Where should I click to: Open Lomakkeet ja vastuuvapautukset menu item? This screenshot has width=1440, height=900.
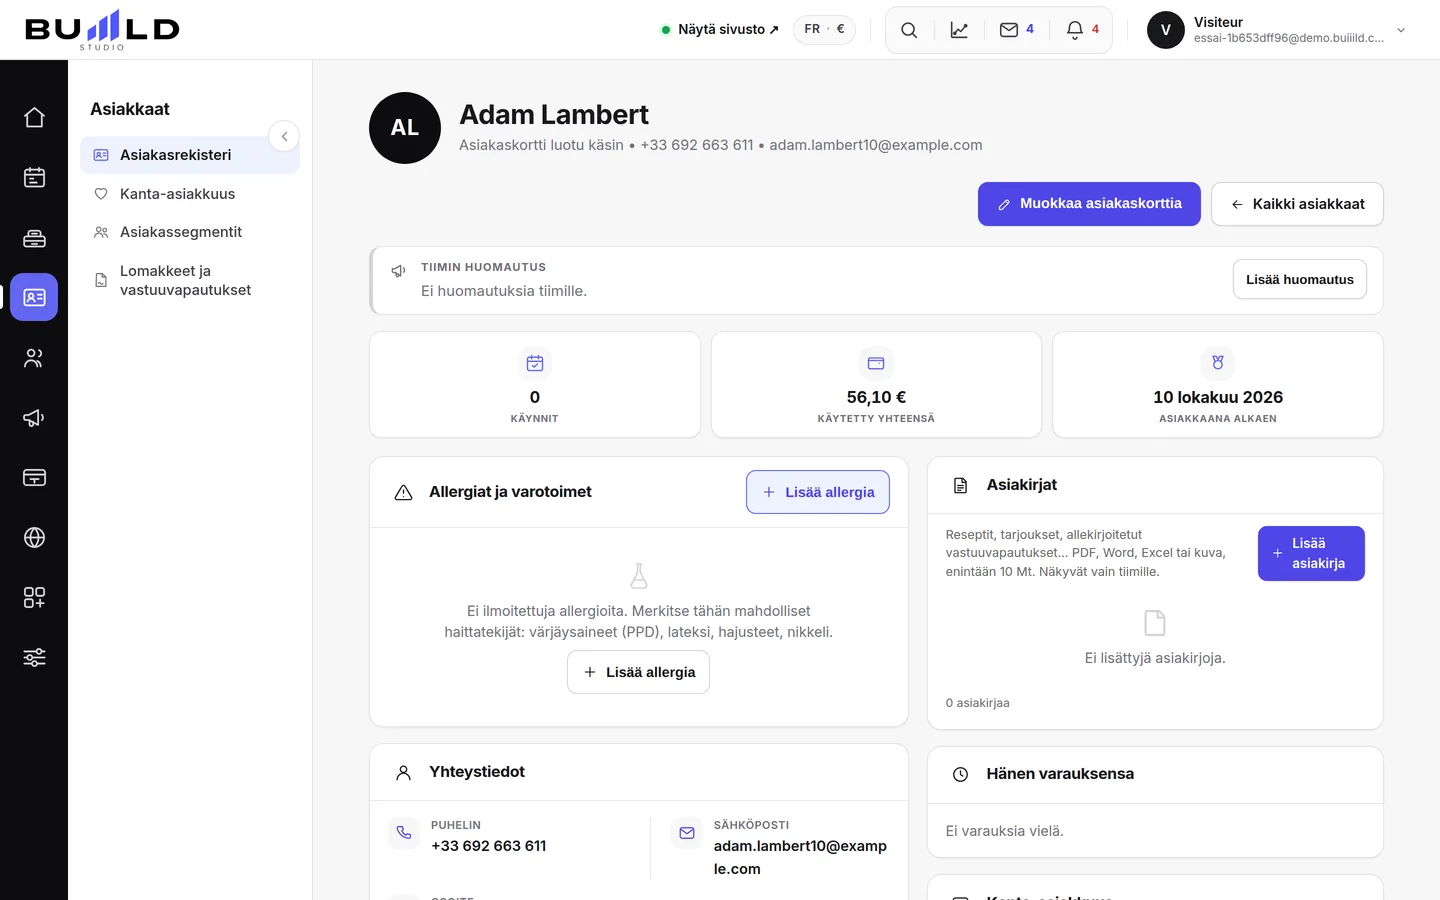[190, 280]
